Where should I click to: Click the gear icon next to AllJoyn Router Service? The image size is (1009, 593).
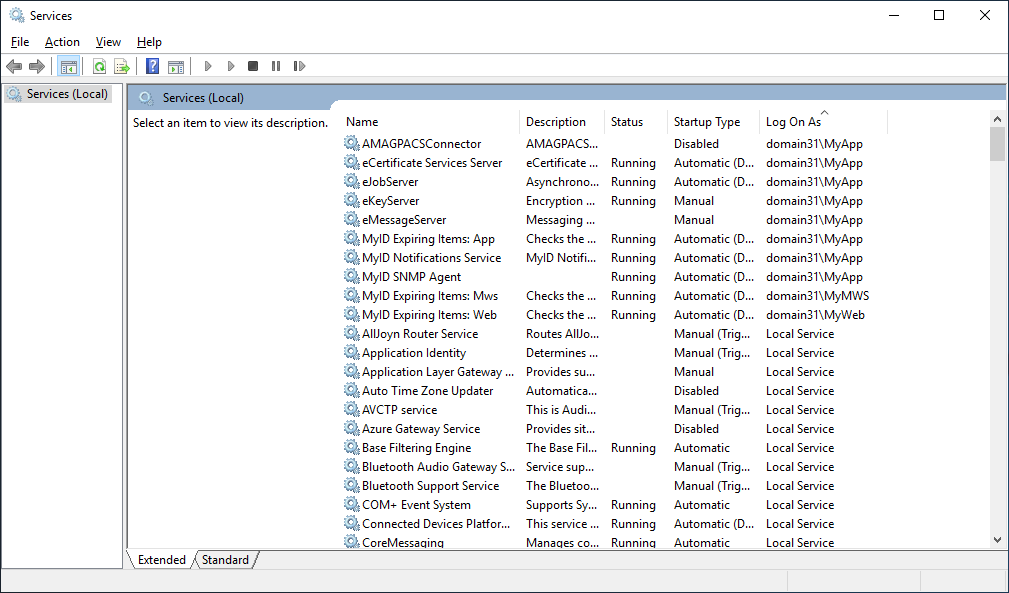pos(351,334)
